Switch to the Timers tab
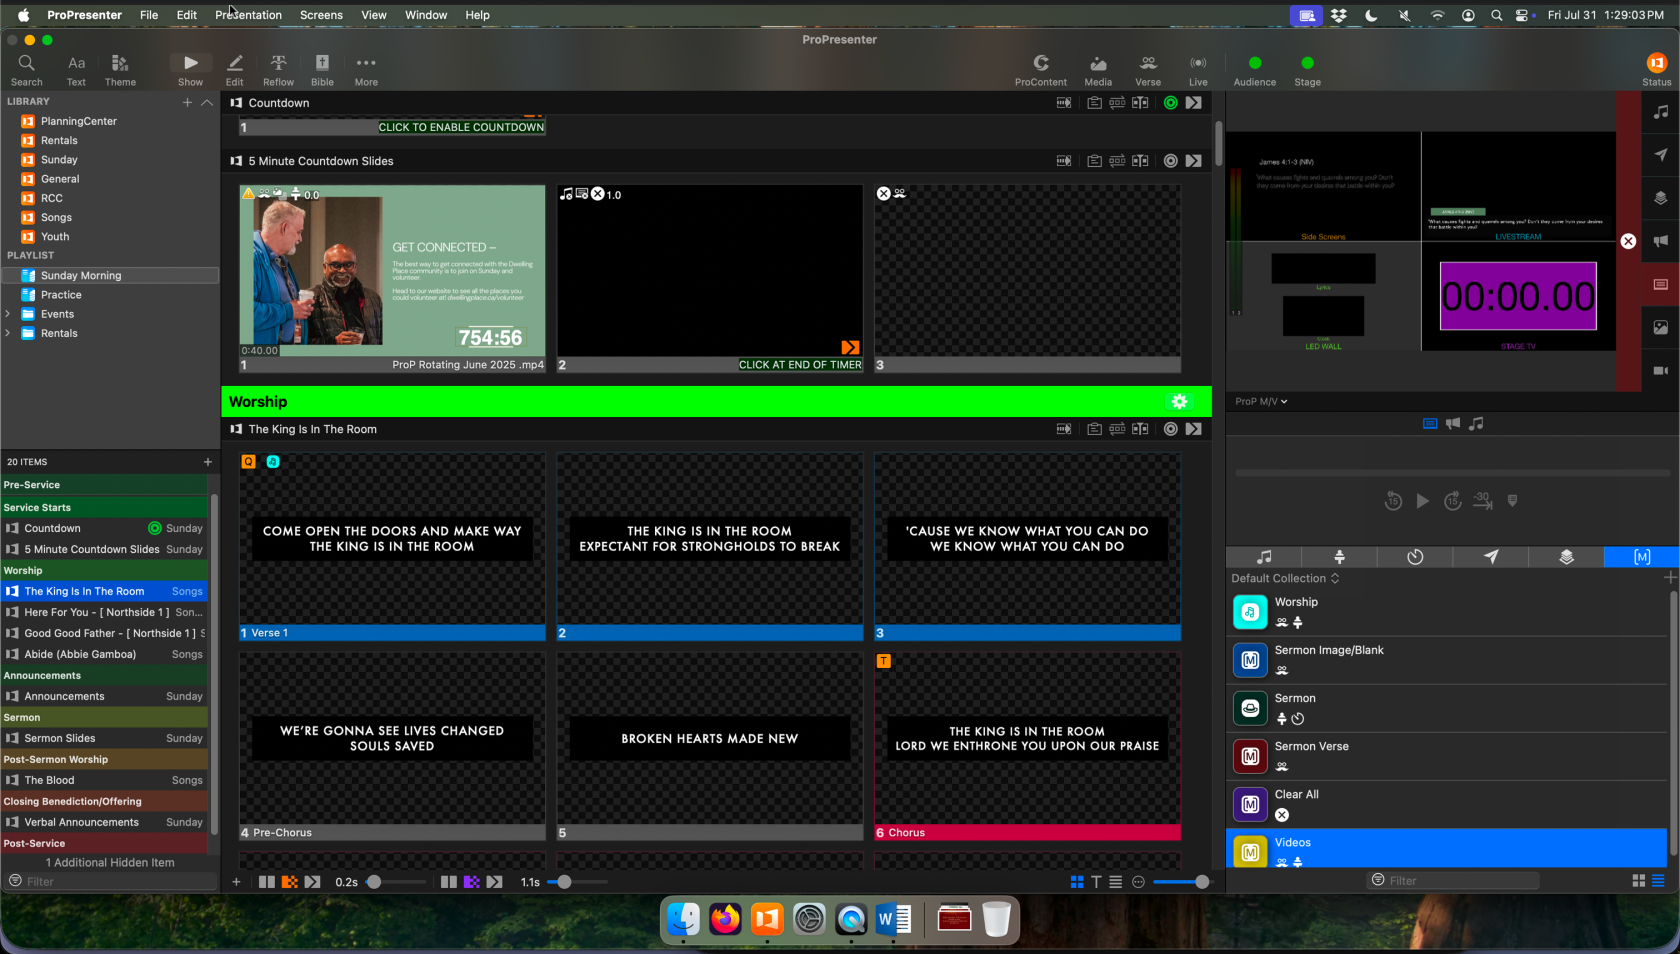Viewport: 1680px width, 954px height. pos(1415,557)
